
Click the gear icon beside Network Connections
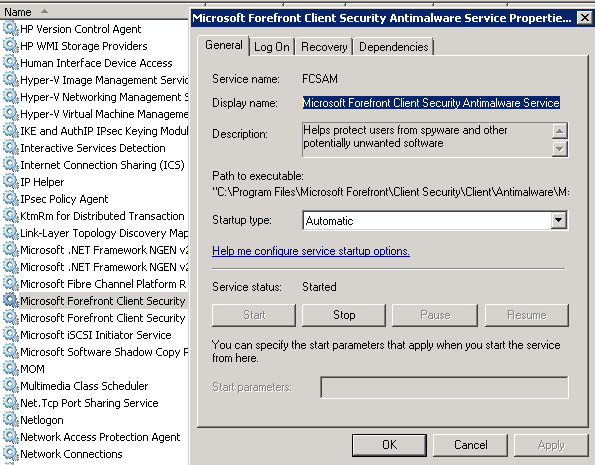(x=10, y=454)
